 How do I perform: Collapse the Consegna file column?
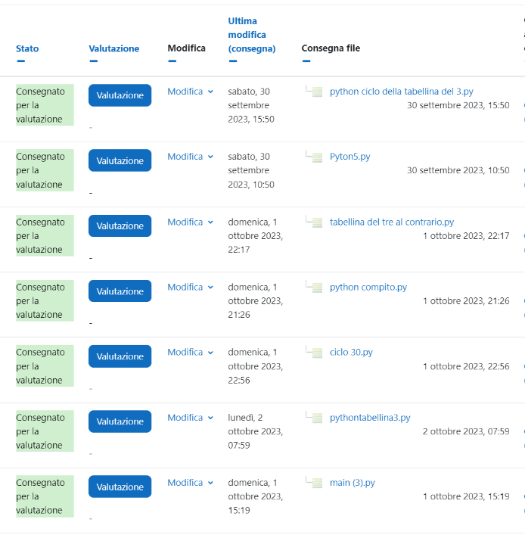[306, 61]
